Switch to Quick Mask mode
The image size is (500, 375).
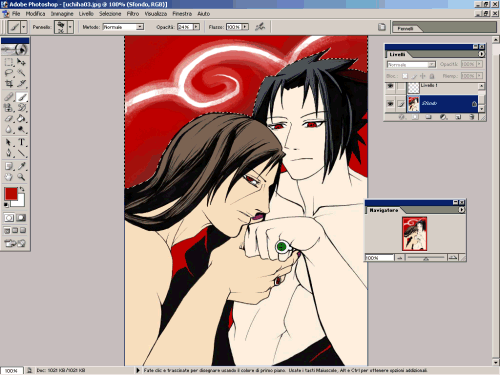[x=21, y=218]
